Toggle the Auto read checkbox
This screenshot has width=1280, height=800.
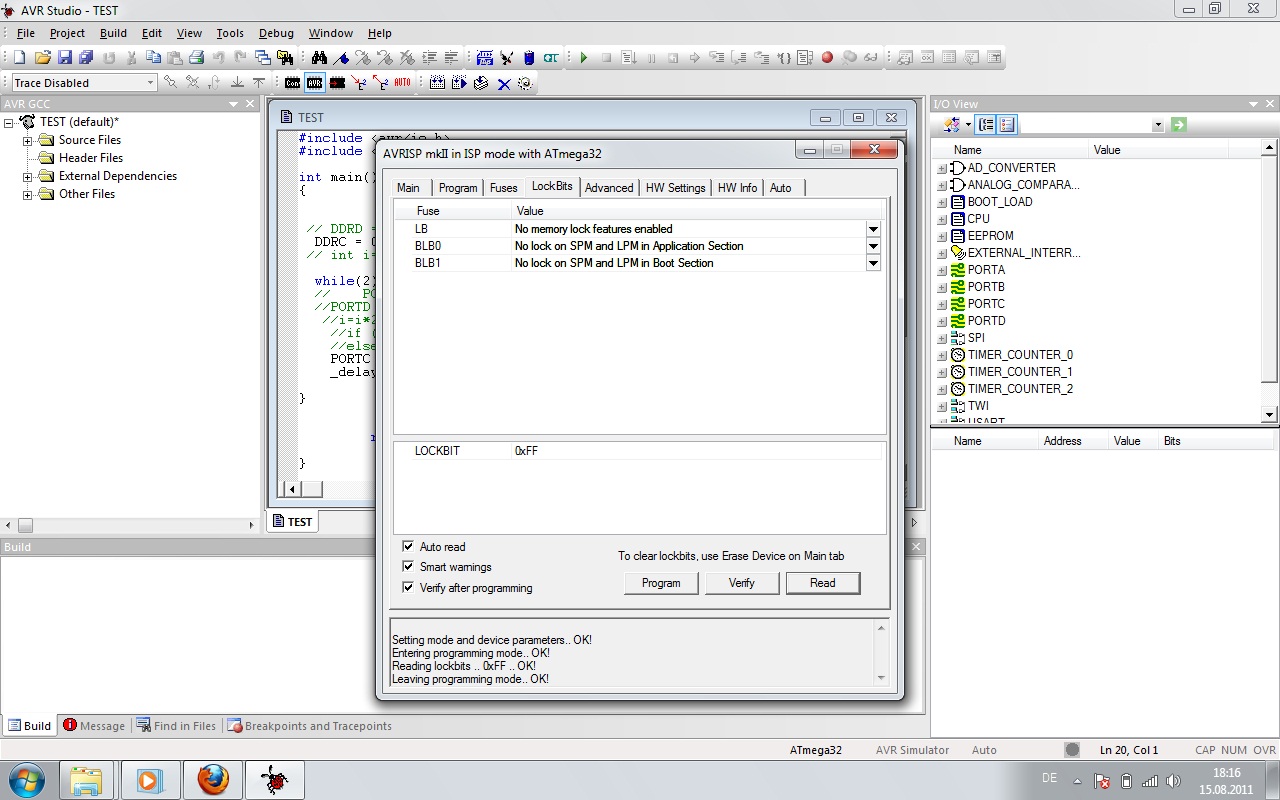coord(408,547)
